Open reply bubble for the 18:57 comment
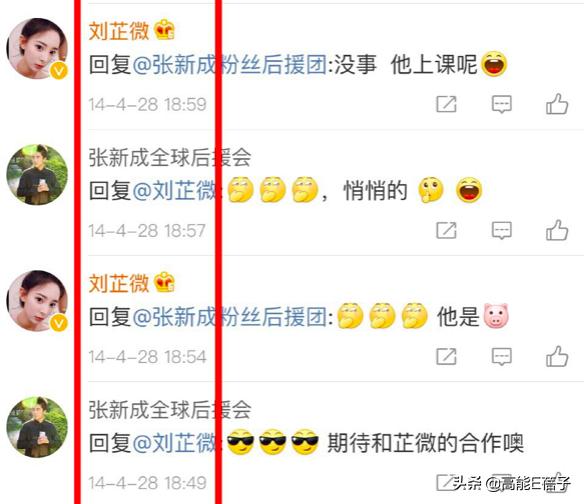This screenshot has height=504, width=584. click(502, 230)
